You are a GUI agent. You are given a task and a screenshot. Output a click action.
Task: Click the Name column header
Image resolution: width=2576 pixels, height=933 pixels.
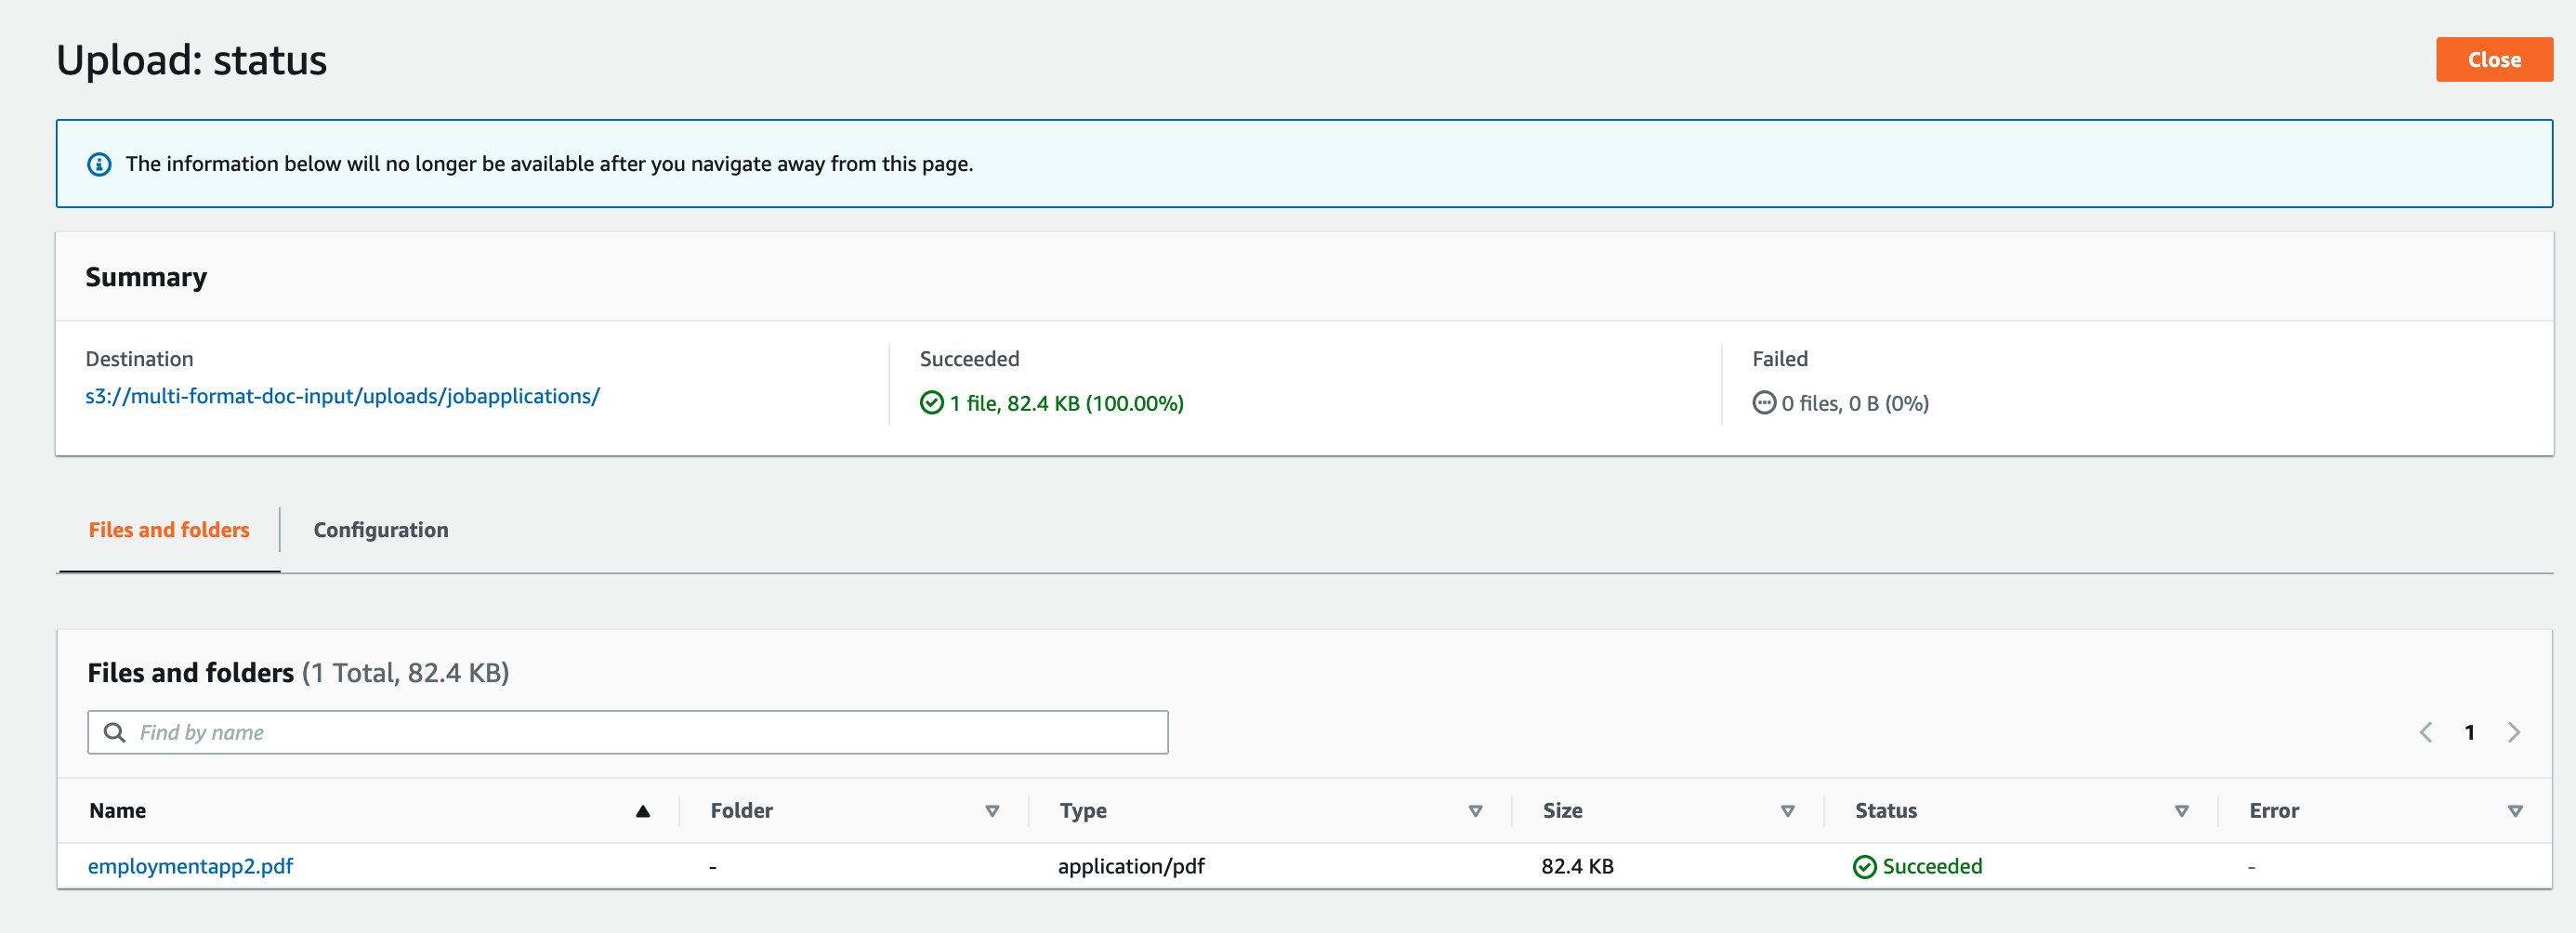click(117, 811)
